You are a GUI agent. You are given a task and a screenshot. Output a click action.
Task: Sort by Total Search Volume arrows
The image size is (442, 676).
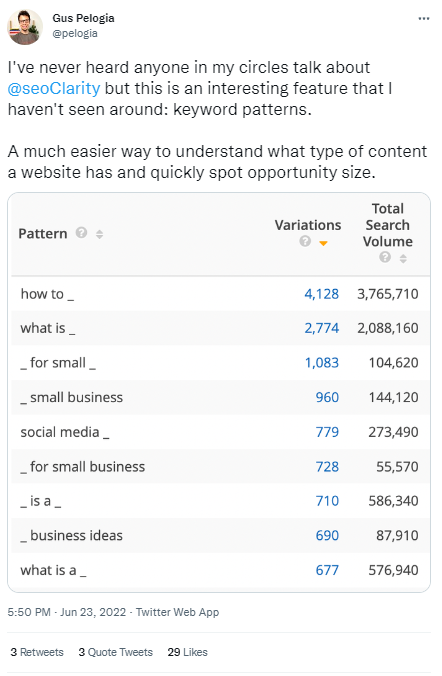point(403,258)
